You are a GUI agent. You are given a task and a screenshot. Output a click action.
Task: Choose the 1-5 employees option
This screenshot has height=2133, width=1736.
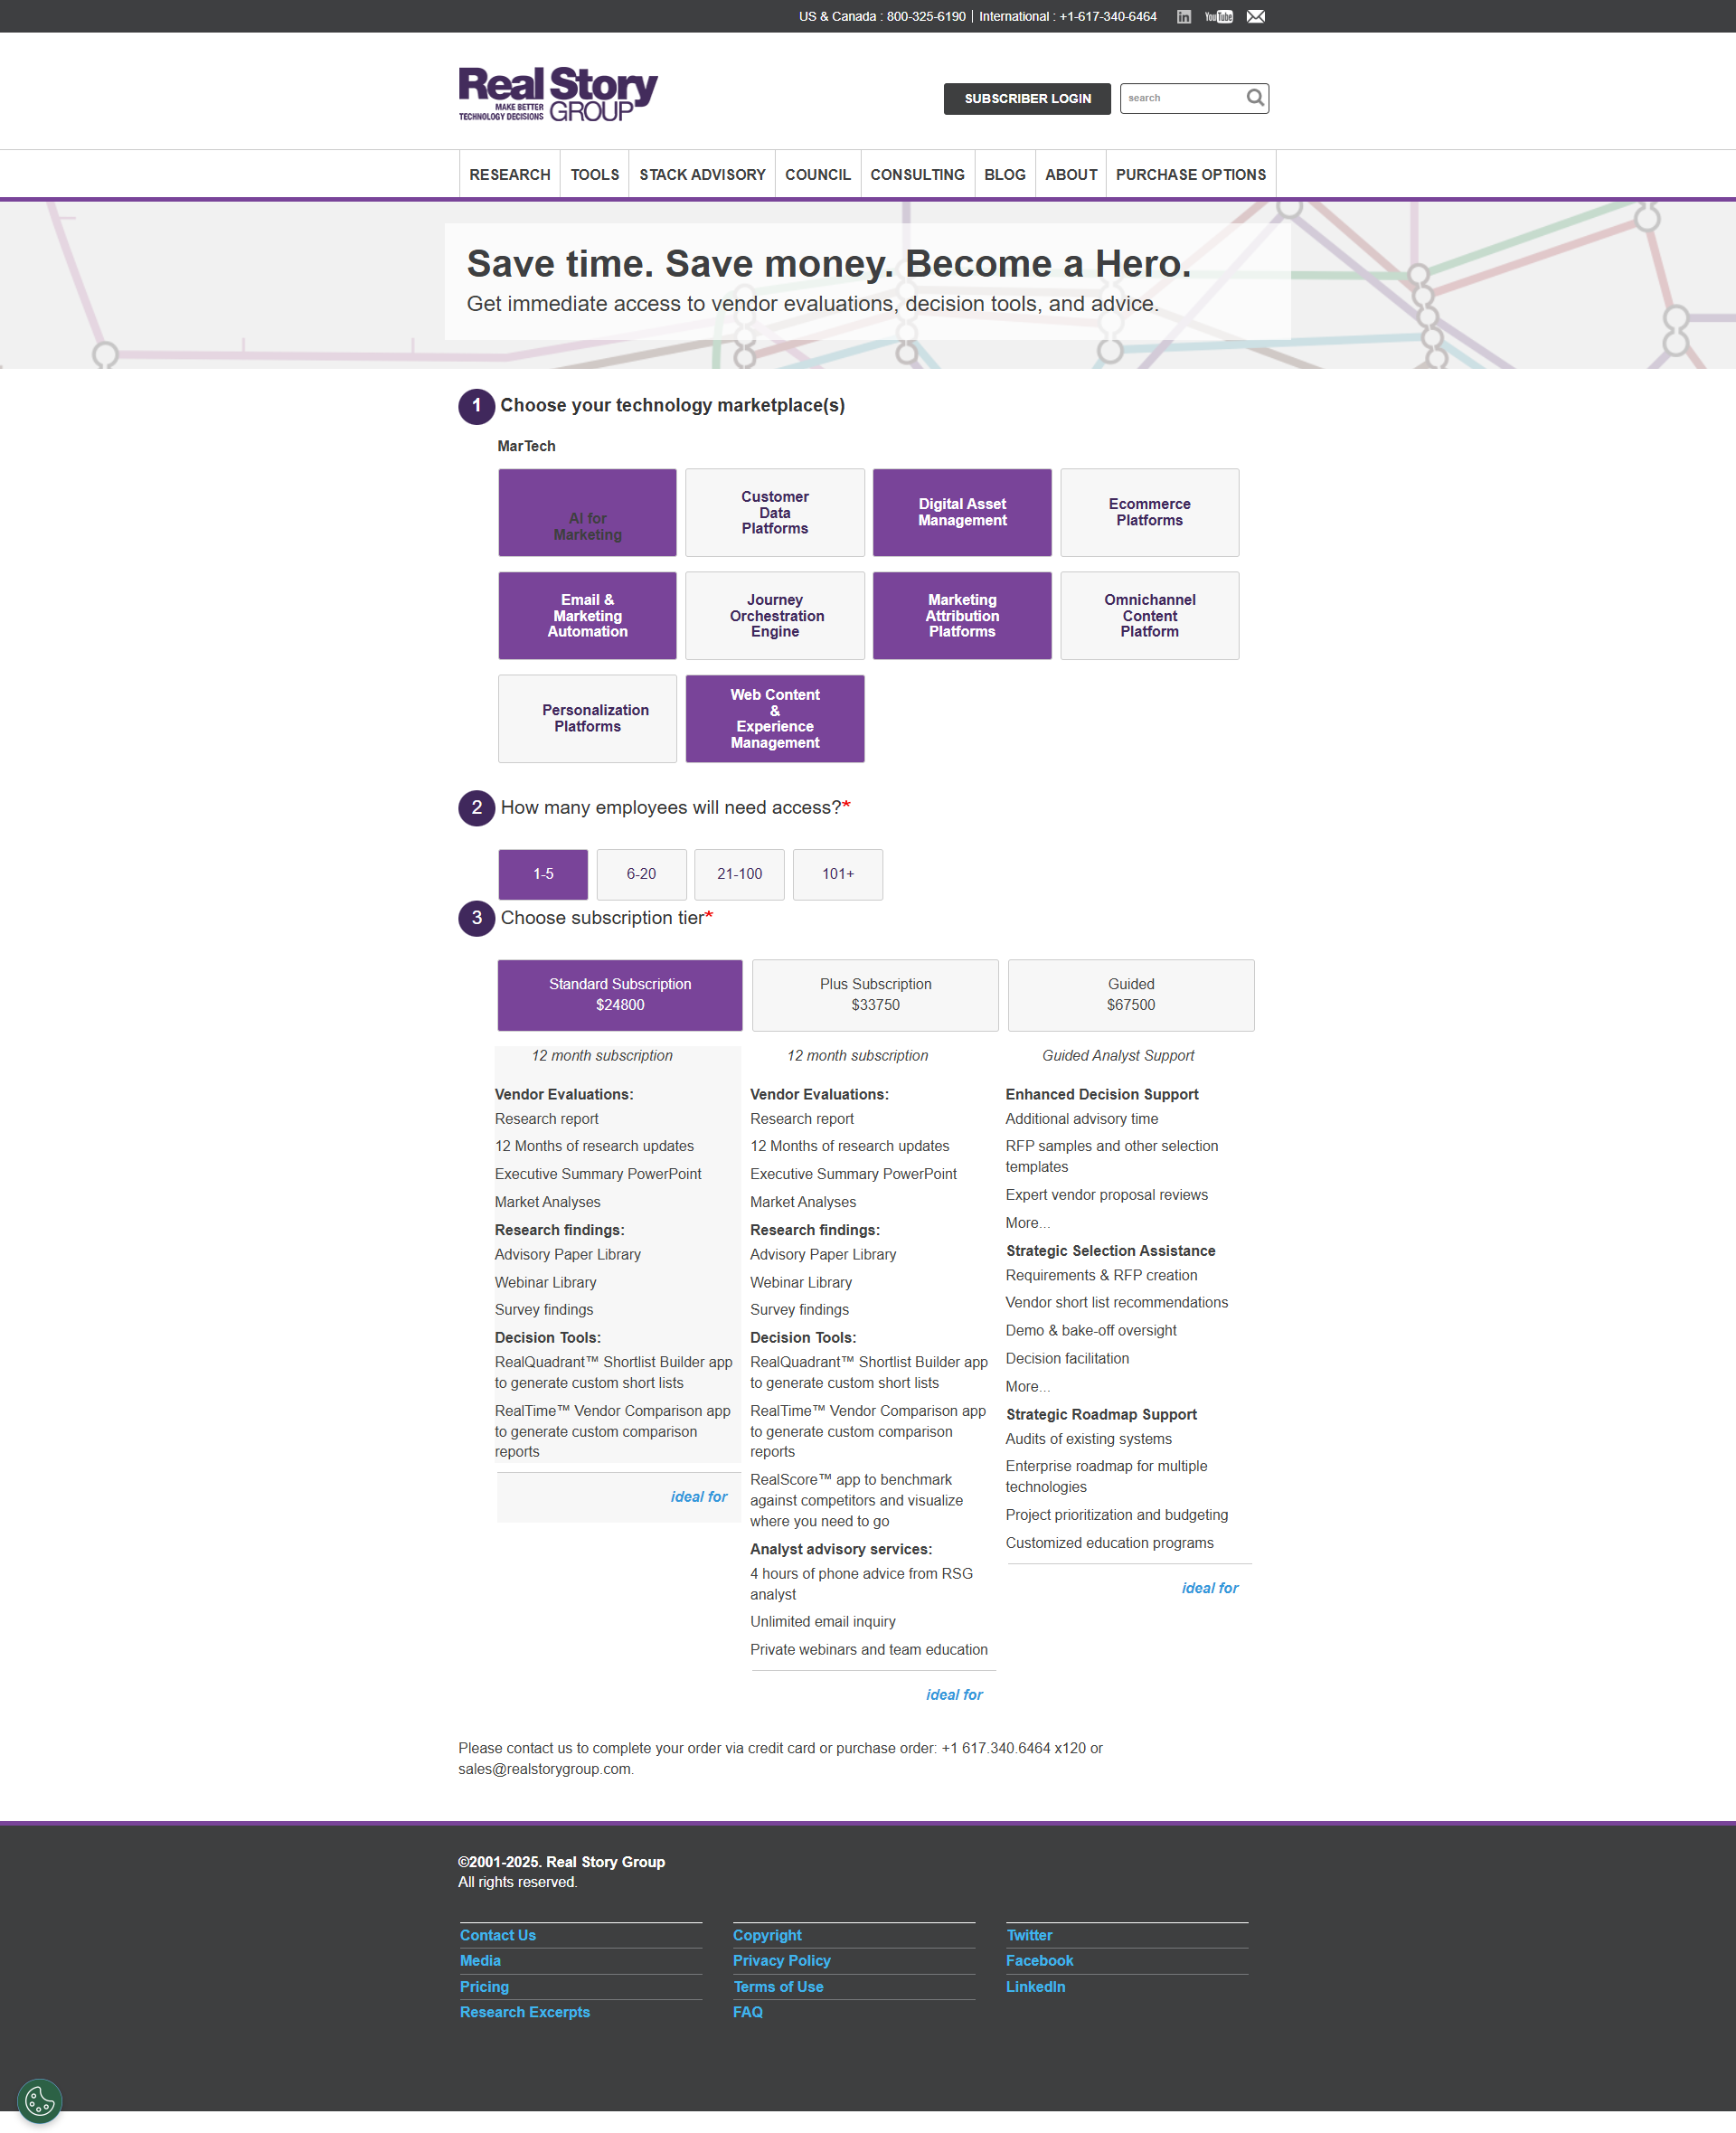[x=543, y=874]
